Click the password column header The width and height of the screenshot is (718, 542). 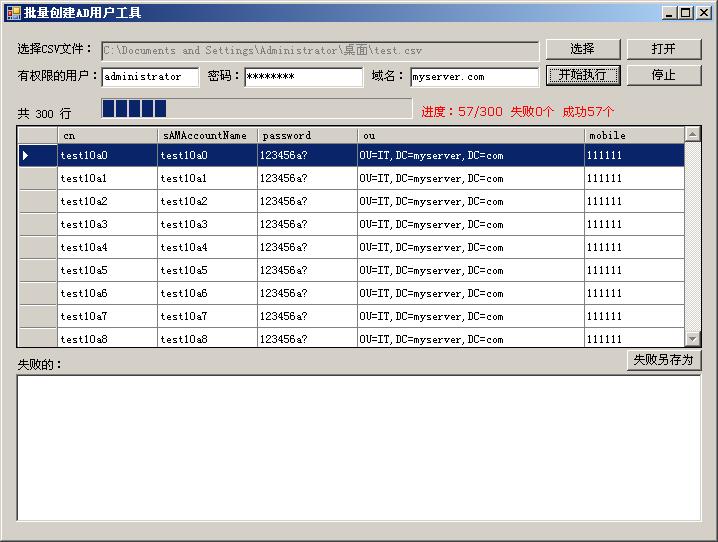[x=307, y=135]
